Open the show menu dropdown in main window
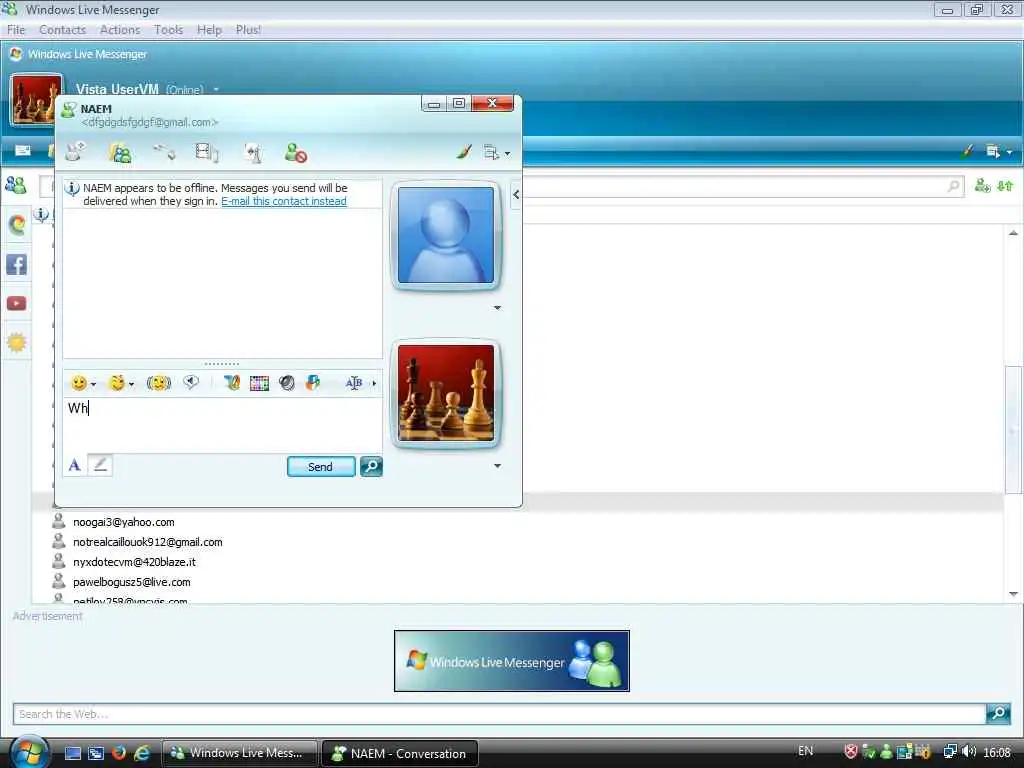Viewport: 1024px width, 768px height. click(x=999, y=152)
